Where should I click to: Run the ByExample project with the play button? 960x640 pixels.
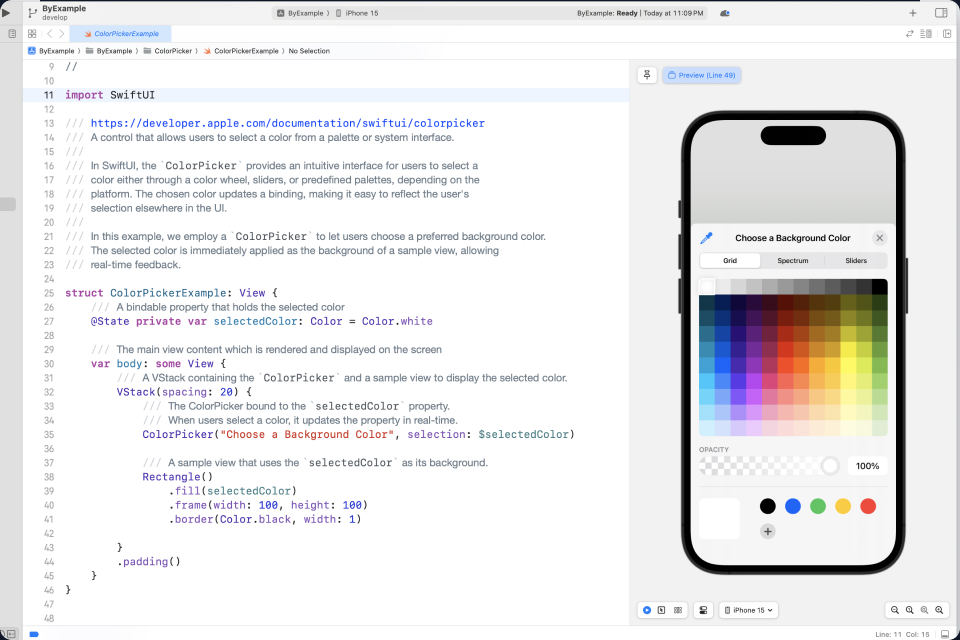[6, 12]
